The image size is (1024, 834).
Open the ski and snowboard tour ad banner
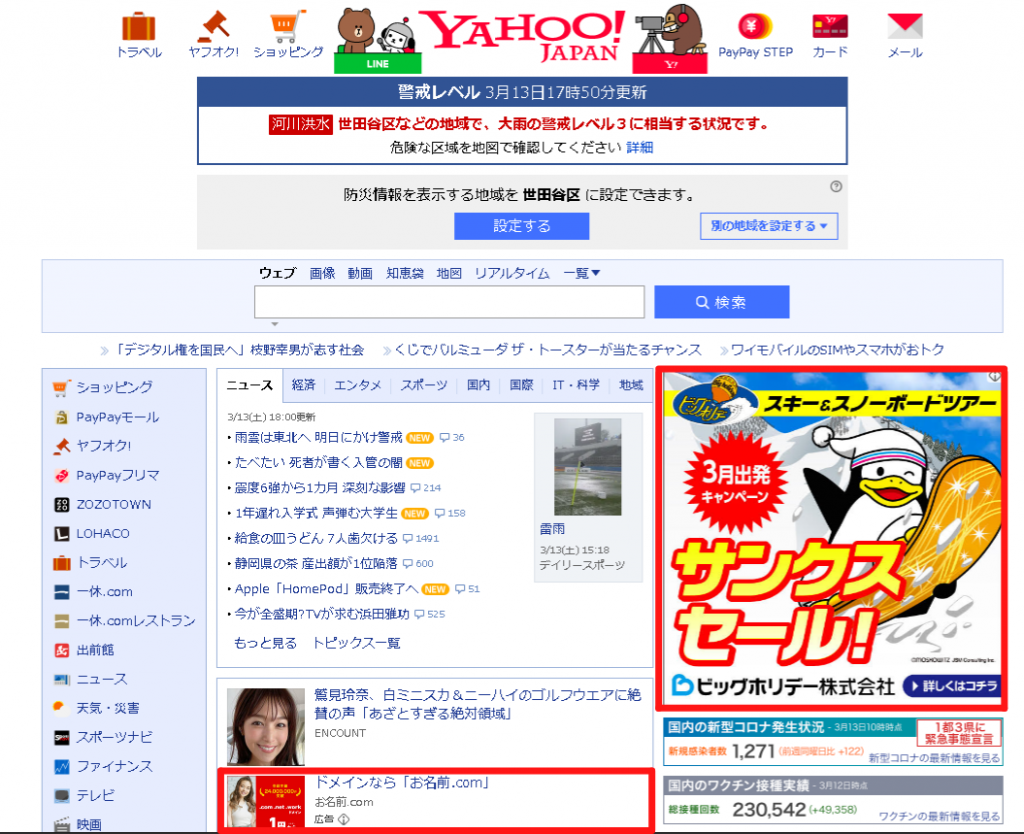tap(831, 538)
